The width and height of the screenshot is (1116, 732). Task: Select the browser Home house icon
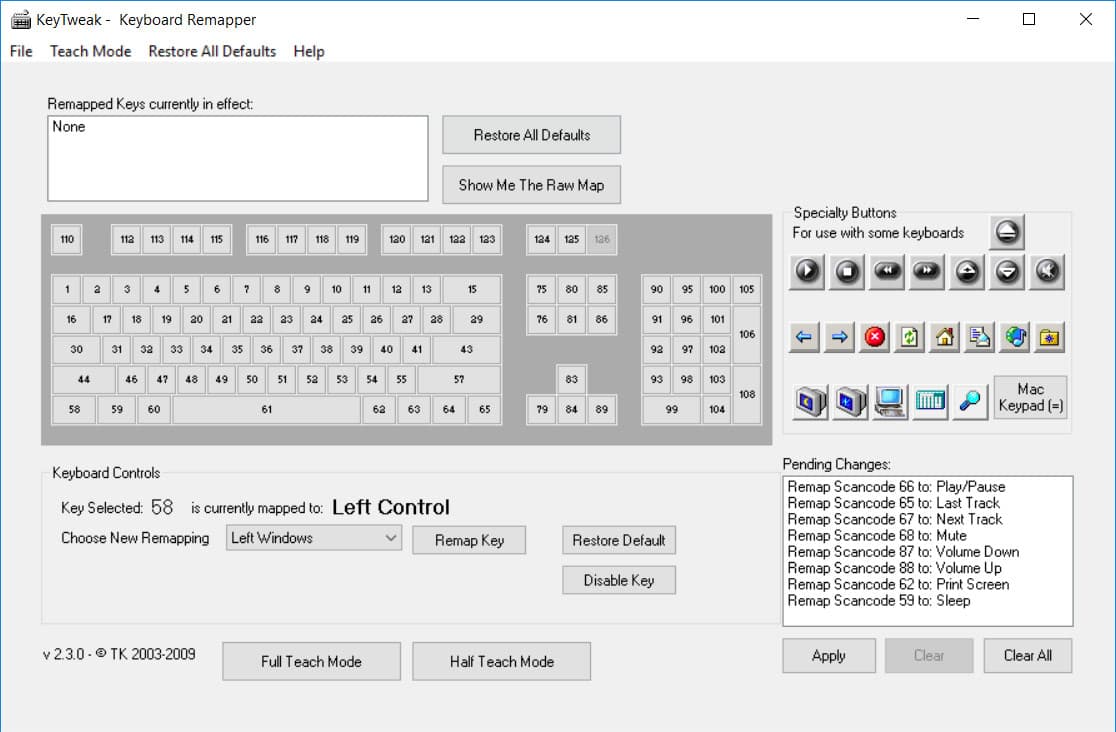pyautogui.click(x=945, y=338)
